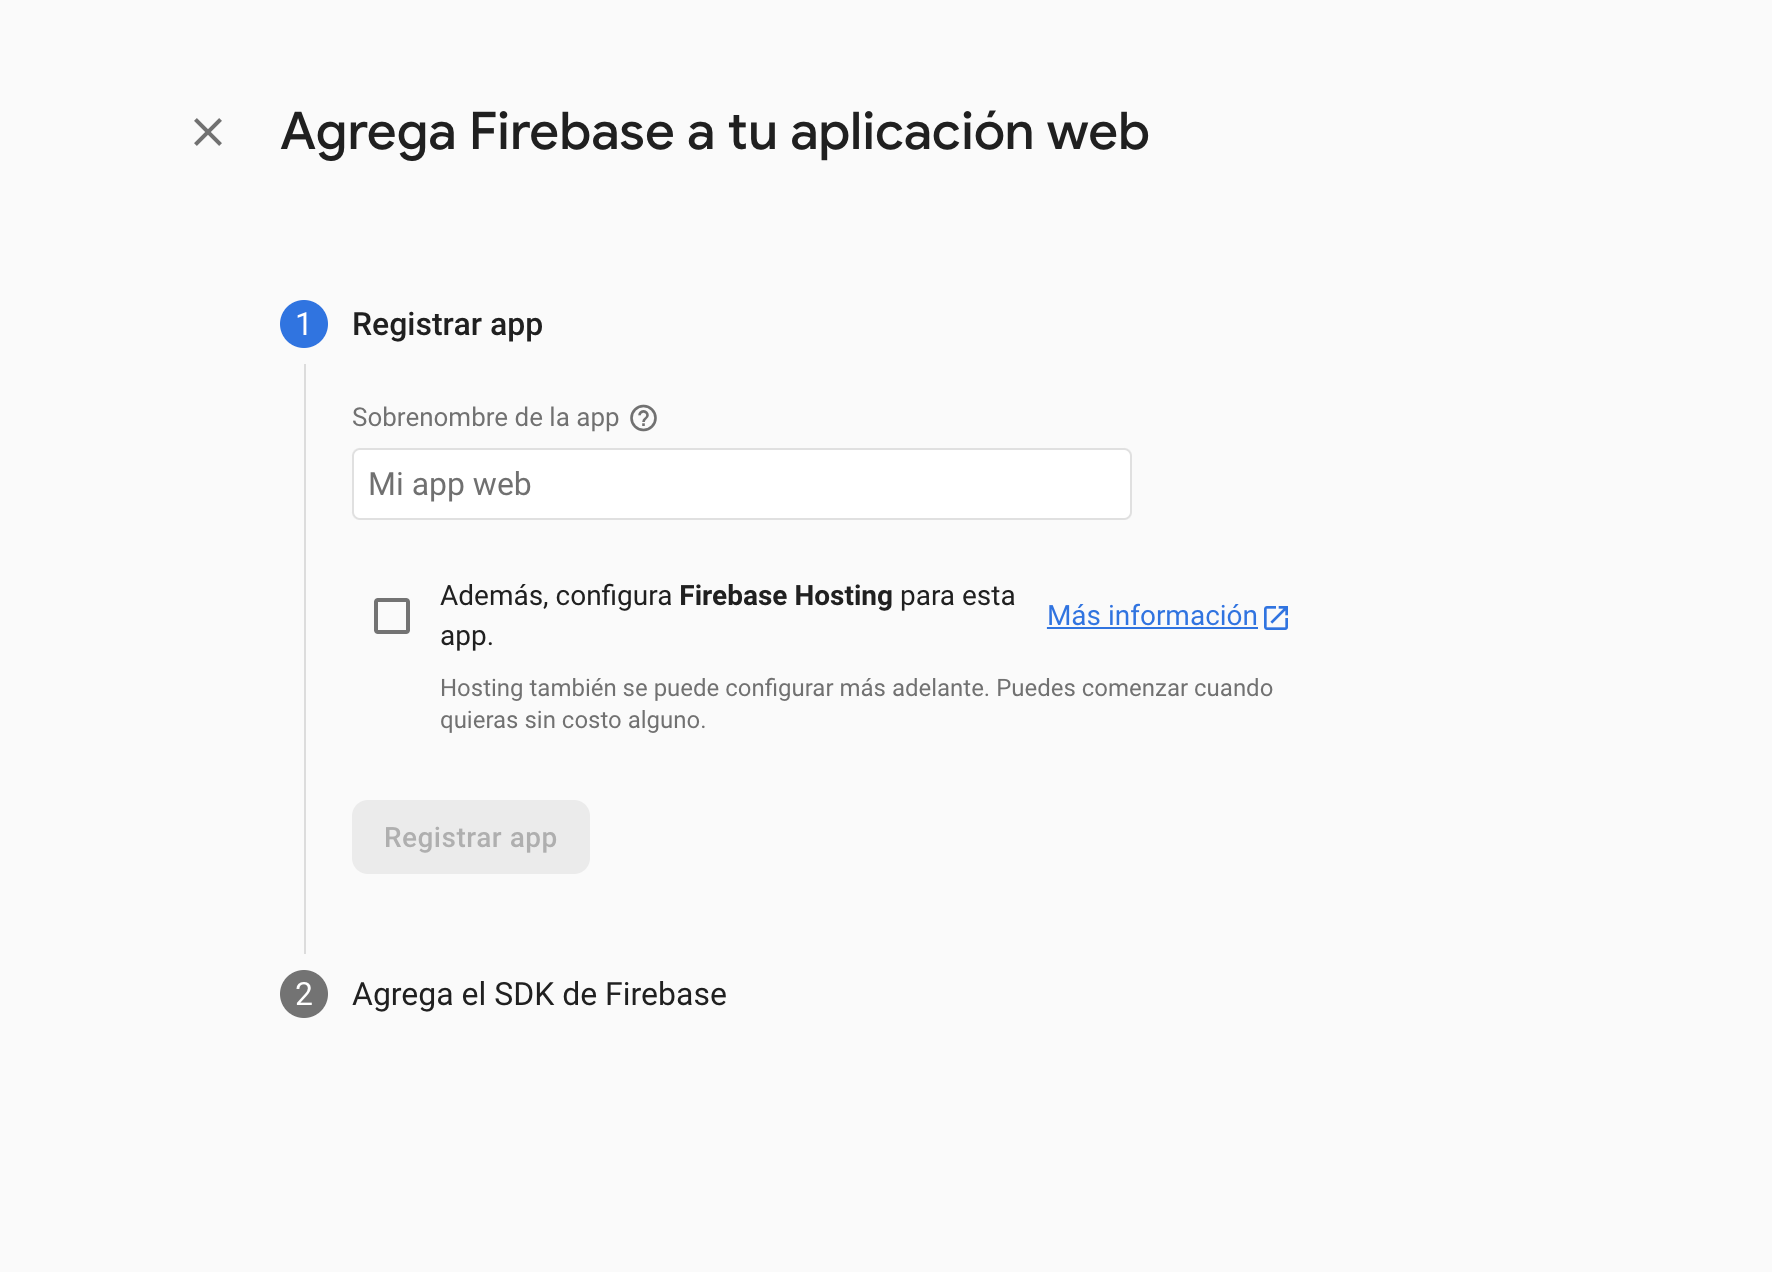Click the bold 'Firebase Hosting' text
This screenshot has height=1272, width=1772.
(785, 596)
